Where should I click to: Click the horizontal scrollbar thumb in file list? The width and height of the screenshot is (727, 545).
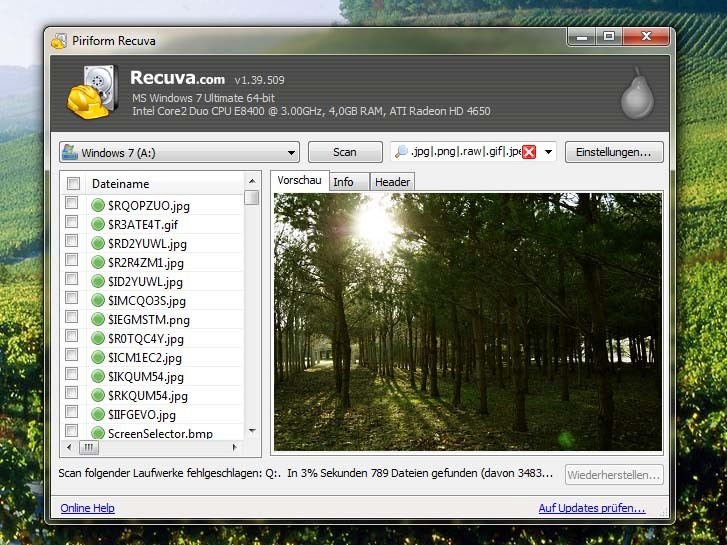pyautogui.click(x=88, y=448)
